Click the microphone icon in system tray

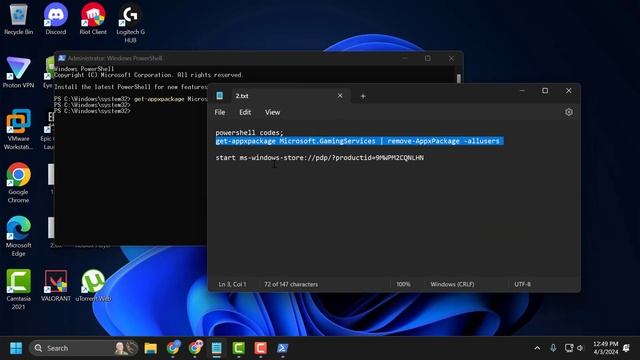point(553,348)
